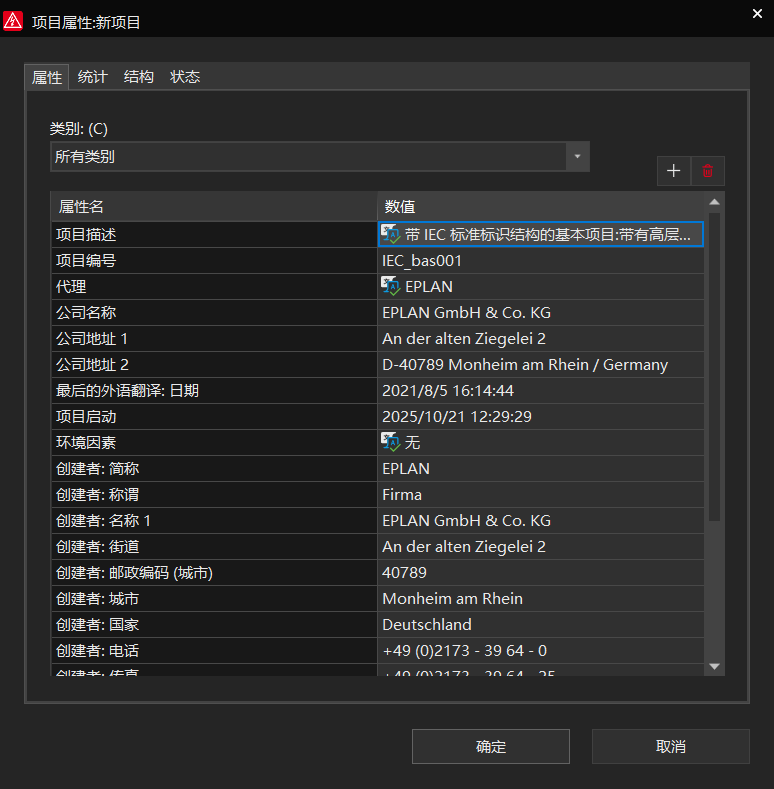Select the 公司地址 2 property name

(214, 364)
